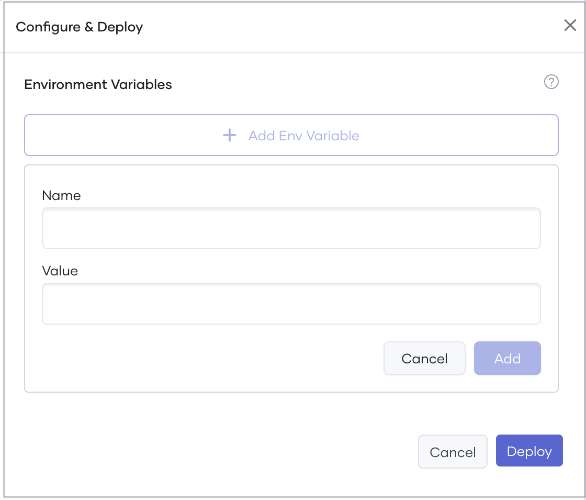586x500 pixels.
Task: Click the Deploy button
Action: [x=529, y=451]
